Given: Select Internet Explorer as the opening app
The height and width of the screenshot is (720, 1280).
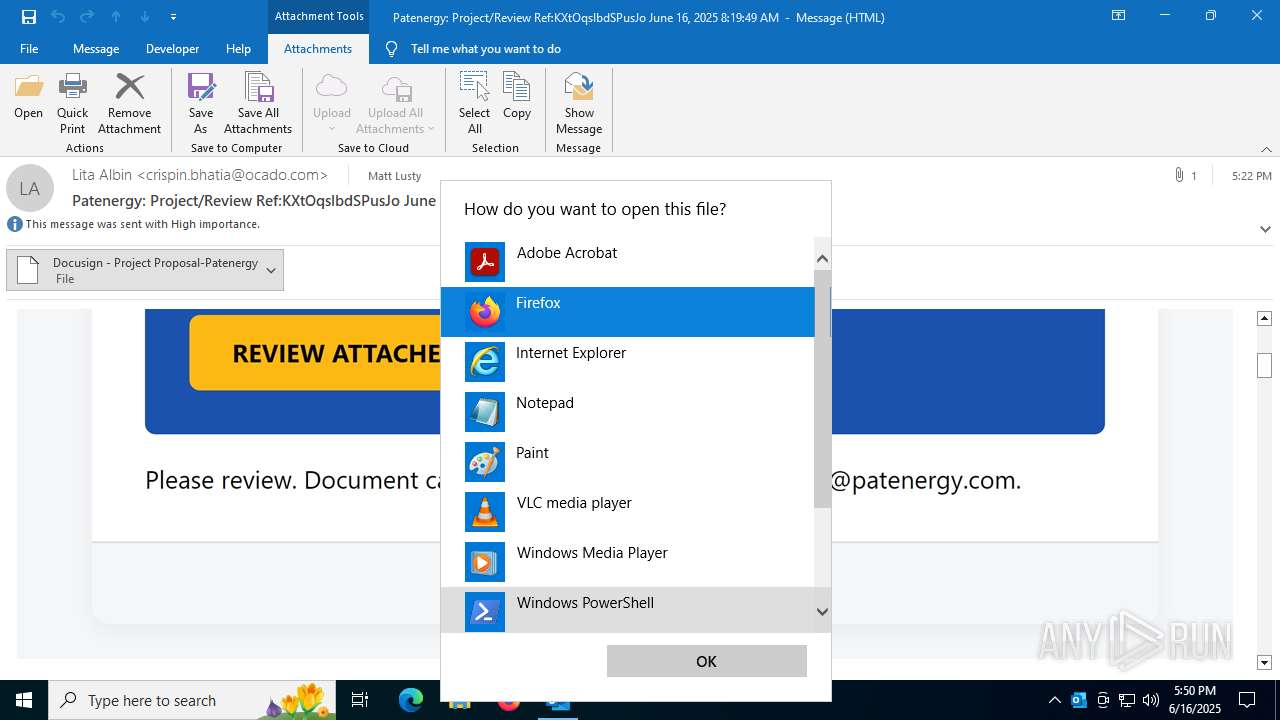Looking at the screenshot, I should [x=628, y=362].
